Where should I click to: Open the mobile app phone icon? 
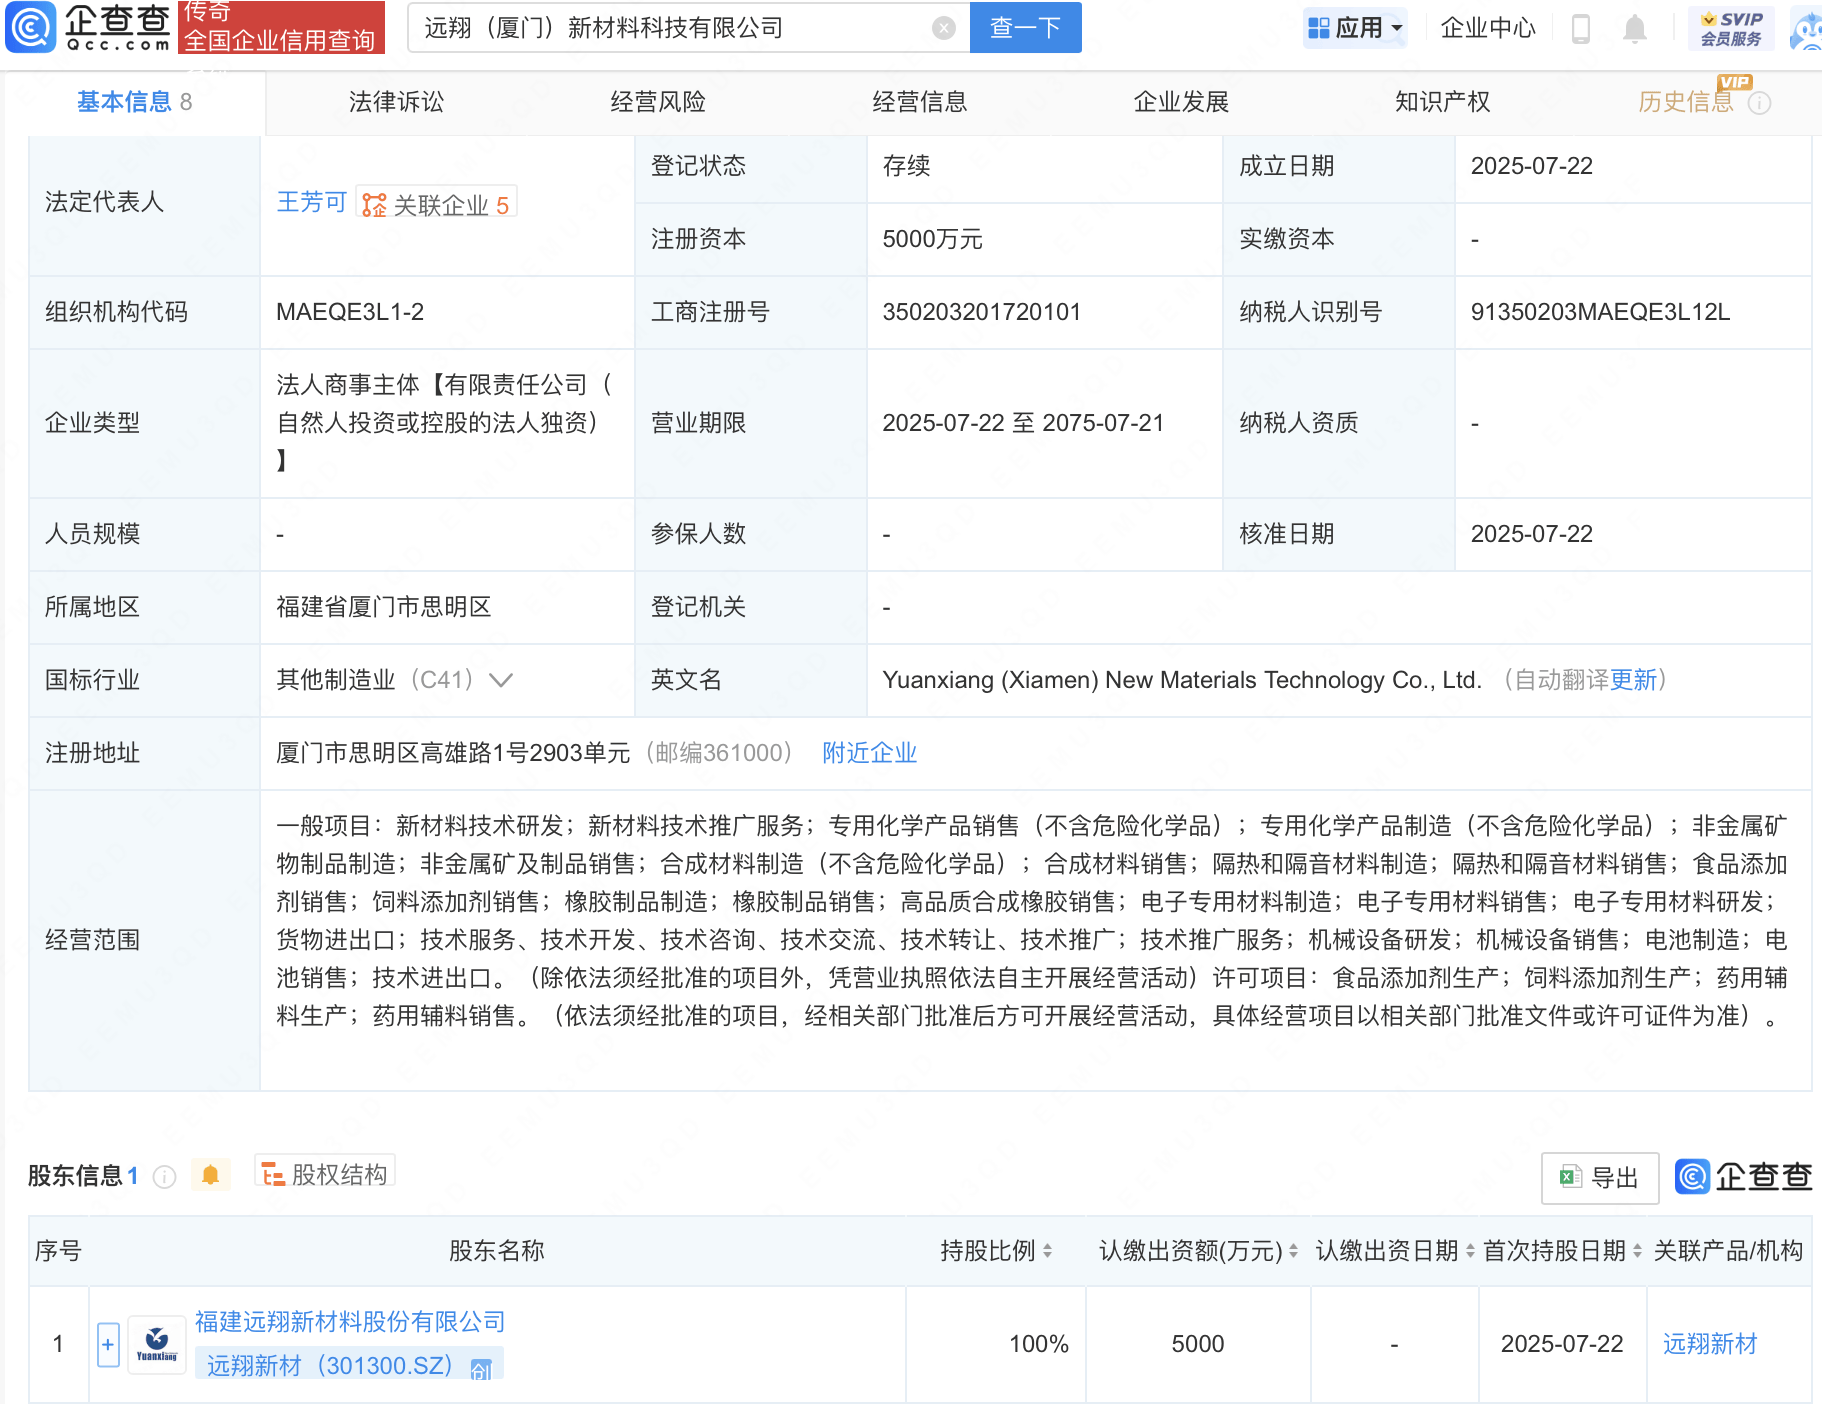point(1580,28)
